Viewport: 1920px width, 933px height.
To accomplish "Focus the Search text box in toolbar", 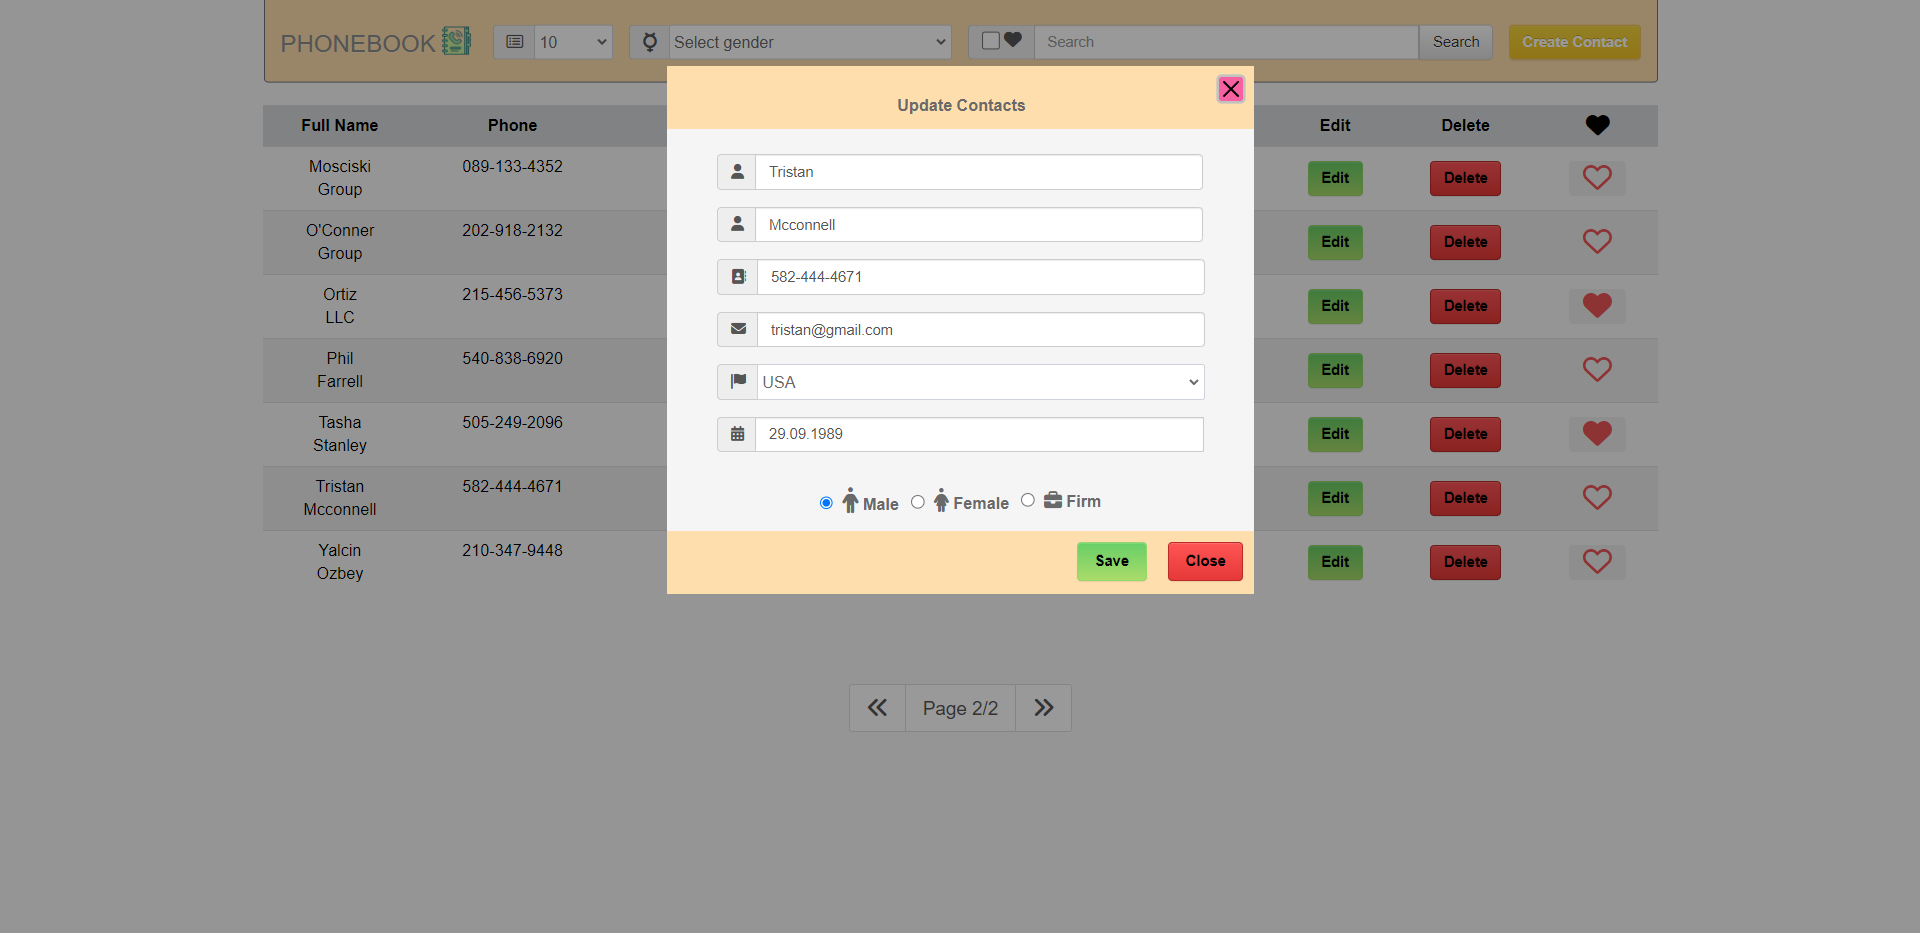I will (x=1226, y=42).
